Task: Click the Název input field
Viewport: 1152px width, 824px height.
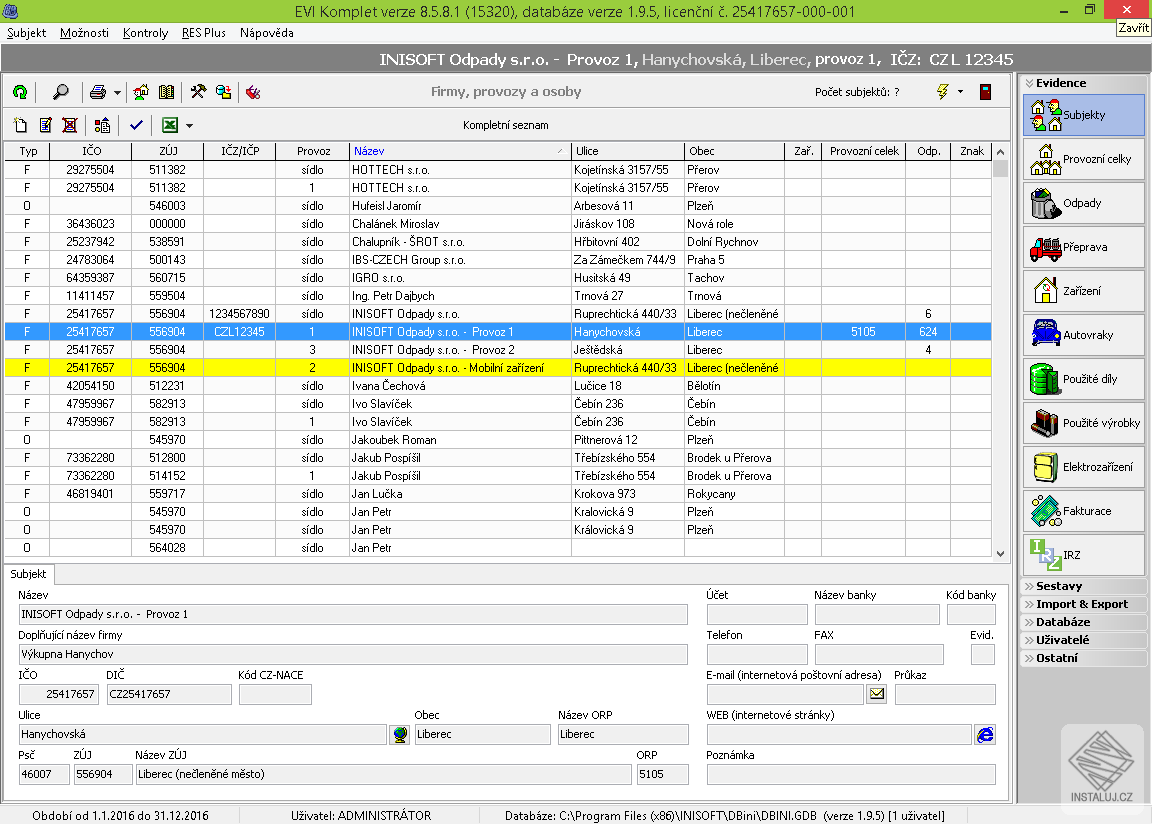Action: click(x=353, y=615)
